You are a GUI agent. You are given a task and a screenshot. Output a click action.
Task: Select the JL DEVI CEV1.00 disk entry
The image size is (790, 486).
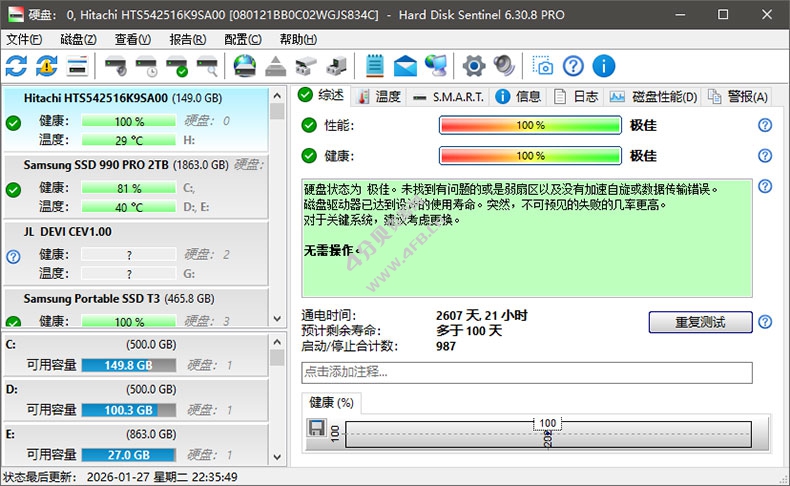[x=136, y=253]
